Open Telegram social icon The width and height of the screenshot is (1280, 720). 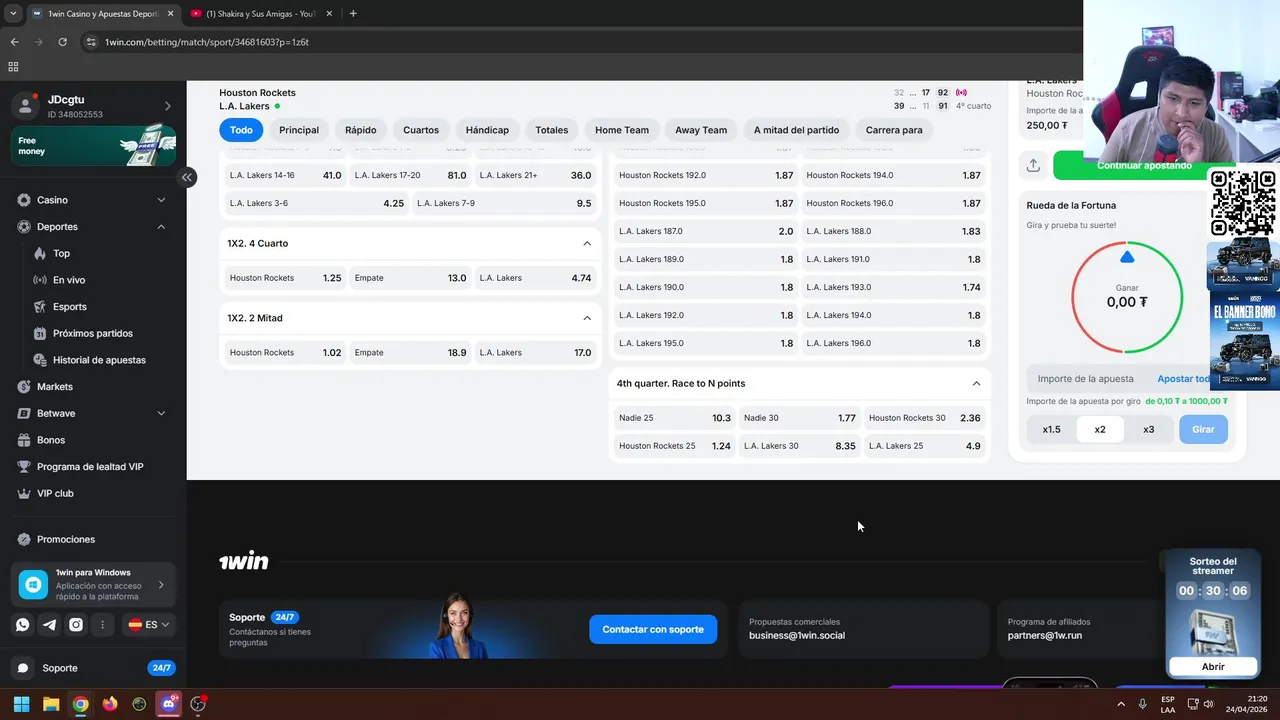(49, 625)
